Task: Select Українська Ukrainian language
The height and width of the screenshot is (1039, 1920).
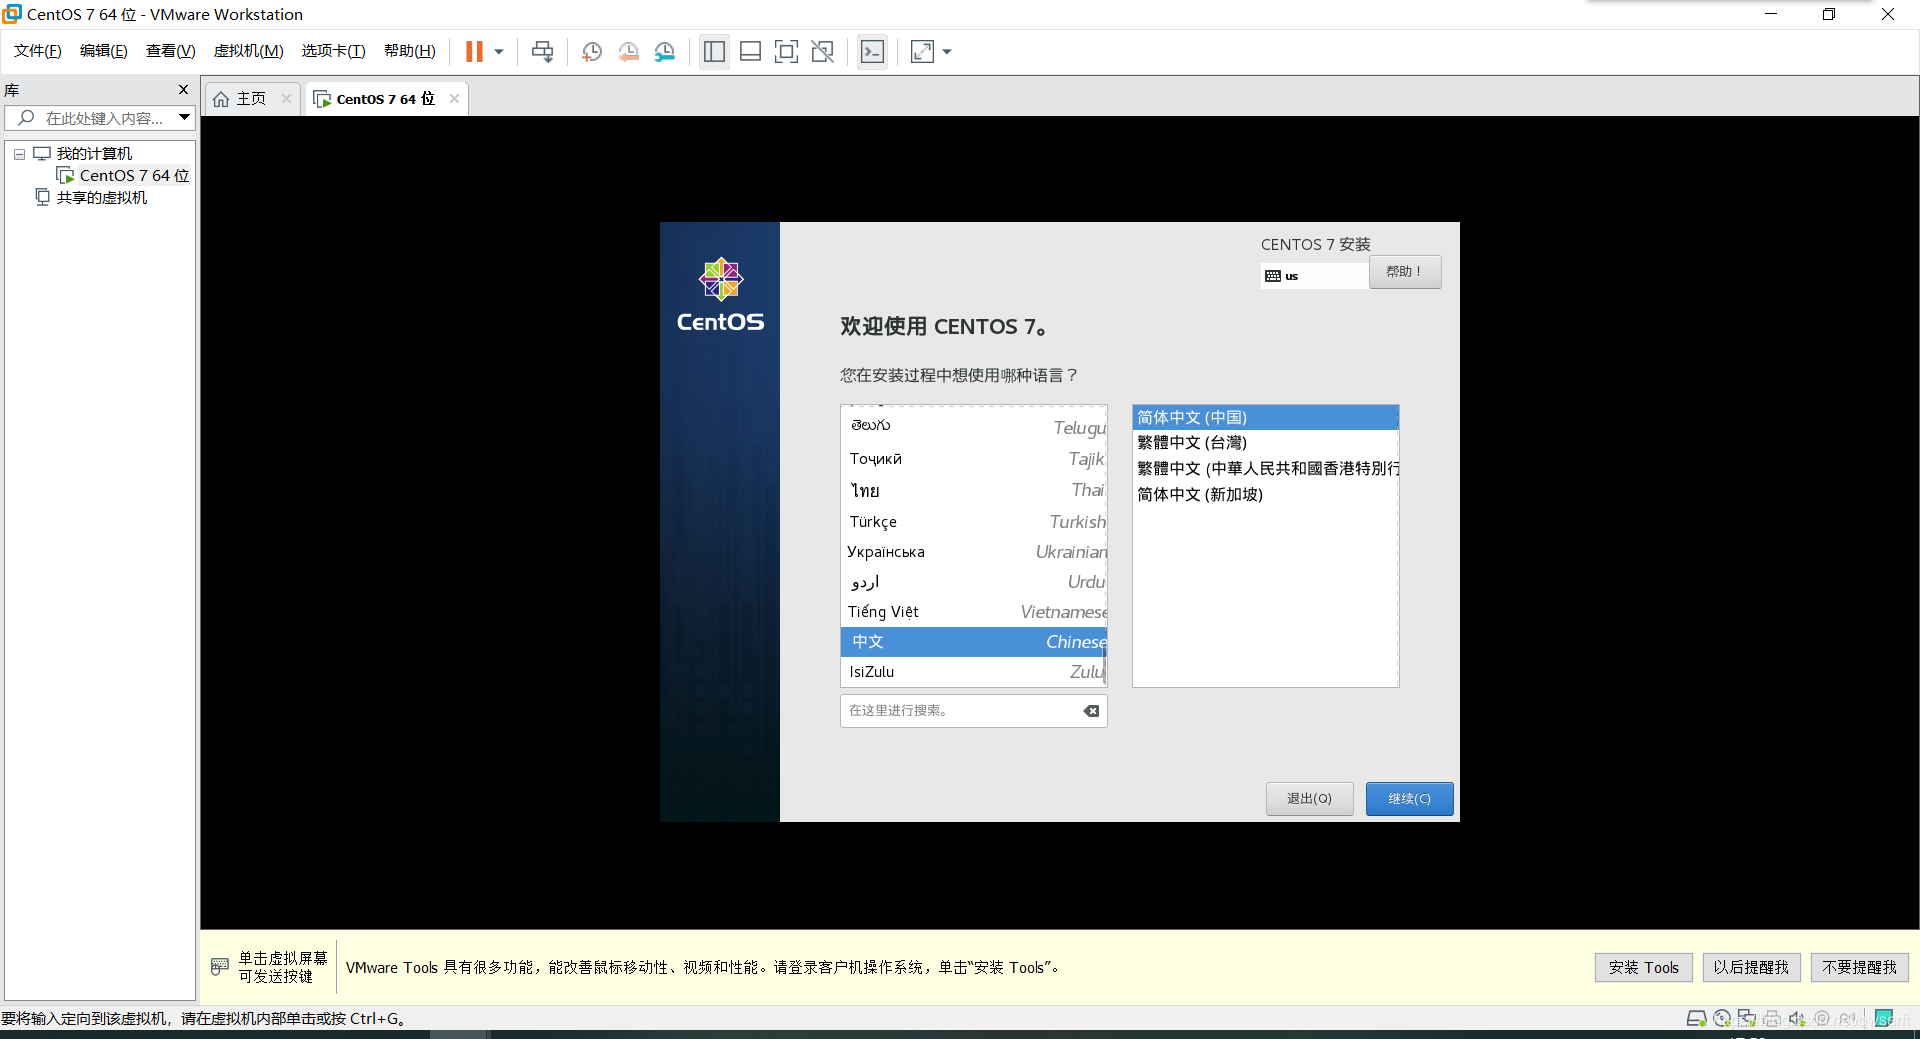Action: (x=974, y=552)
